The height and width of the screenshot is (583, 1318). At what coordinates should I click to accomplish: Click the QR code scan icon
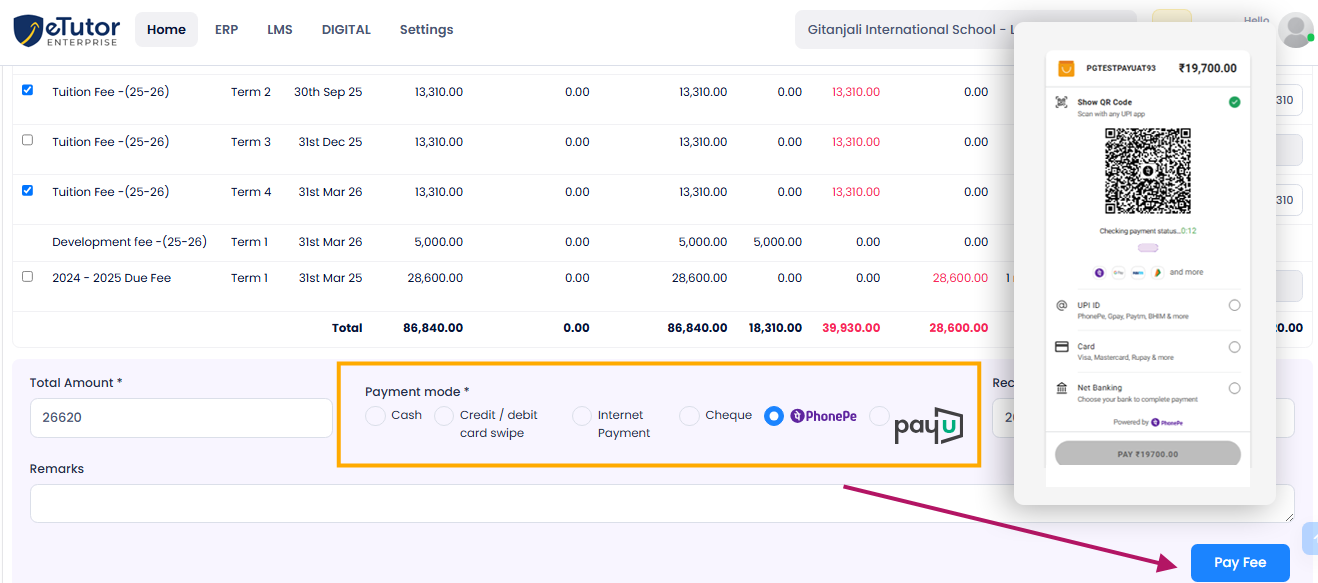pos(1062,103)
